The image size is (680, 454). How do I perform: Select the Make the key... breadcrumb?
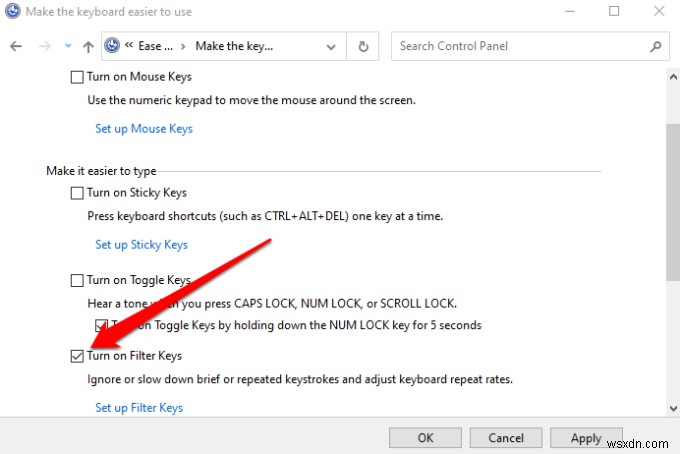click(x=234, y=46)
